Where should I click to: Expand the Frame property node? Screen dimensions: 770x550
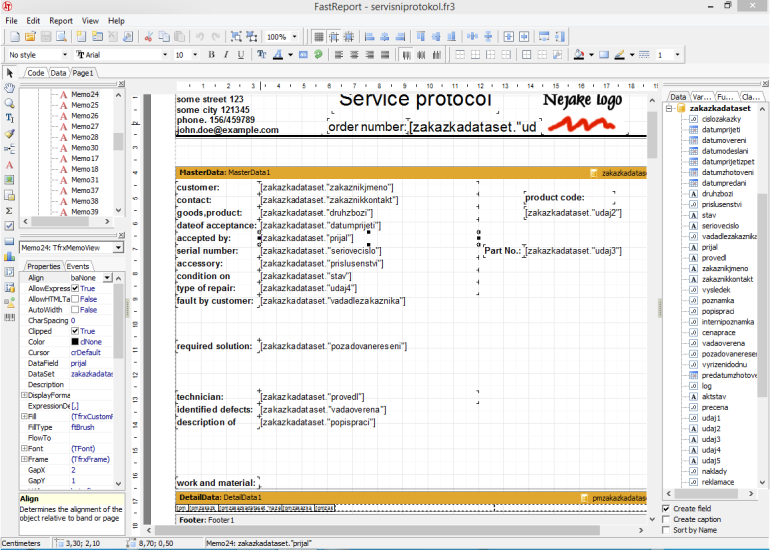tap(24, 459)
